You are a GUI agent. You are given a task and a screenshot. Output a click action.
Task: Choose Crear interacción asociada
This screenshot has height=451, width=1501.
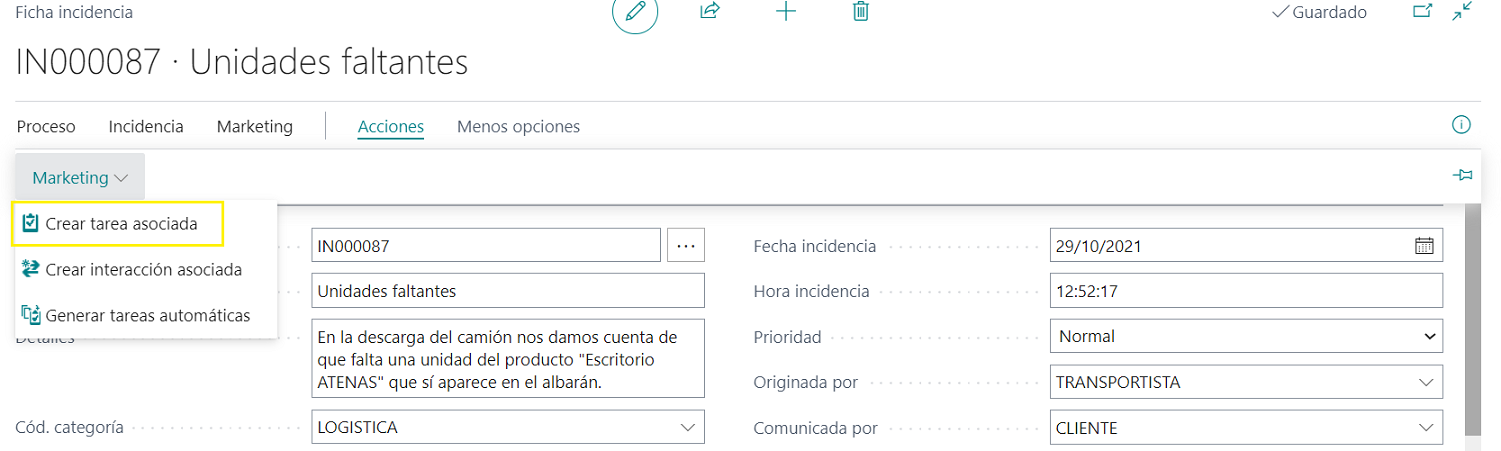coord(143,270)
